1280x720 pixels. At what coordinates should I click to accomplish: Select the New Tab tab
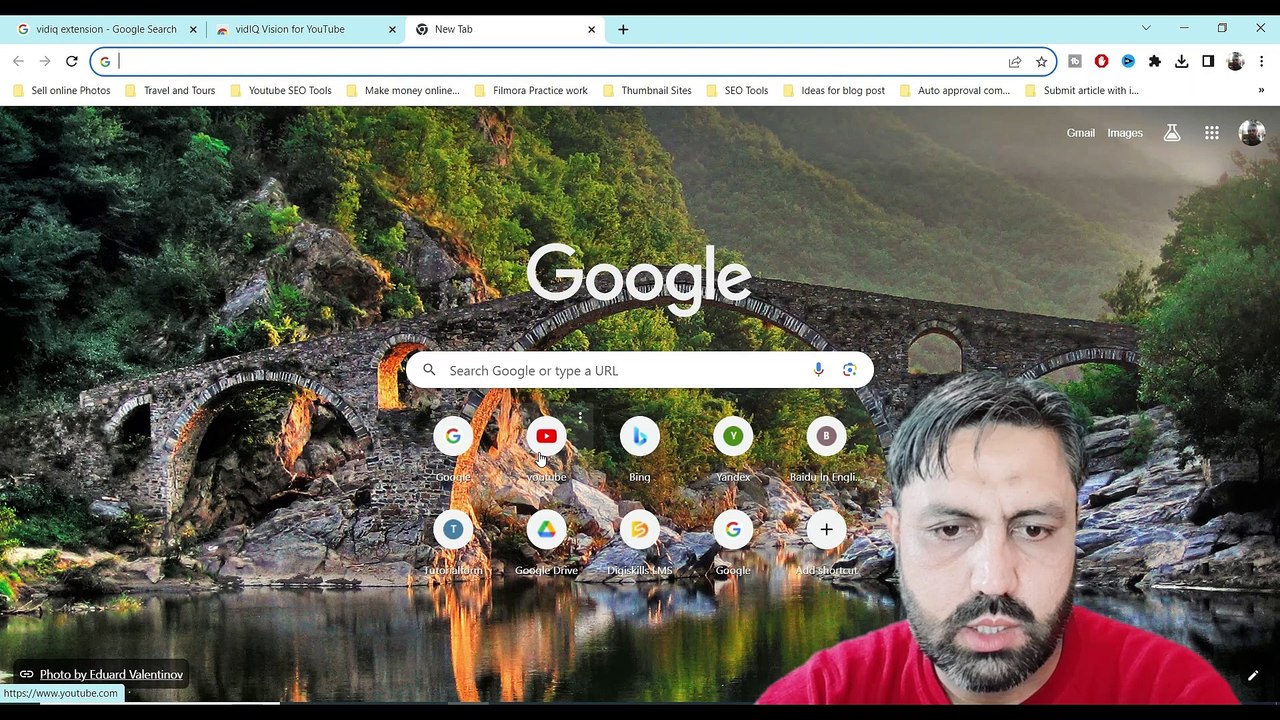pyautogui.click(x=503, y=29)
